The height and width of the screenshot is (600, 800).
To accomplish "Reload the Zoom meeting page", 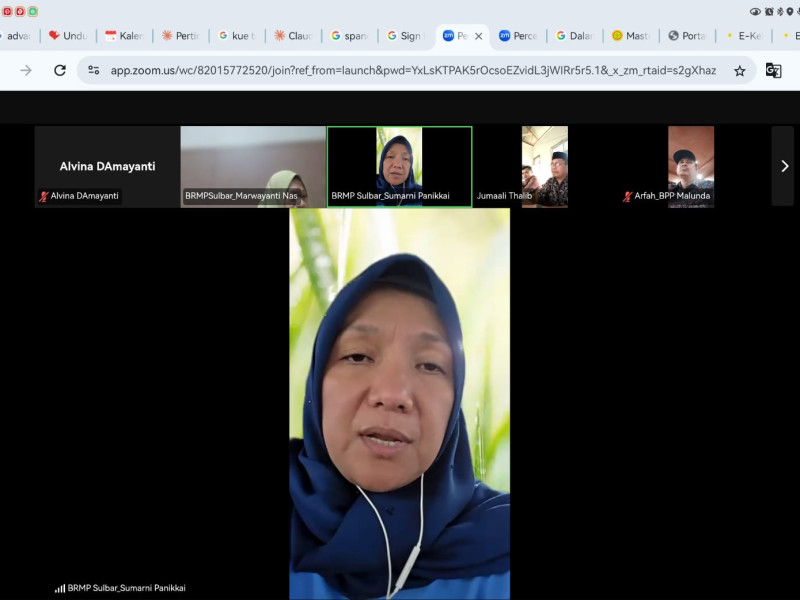I will point(60,70).
